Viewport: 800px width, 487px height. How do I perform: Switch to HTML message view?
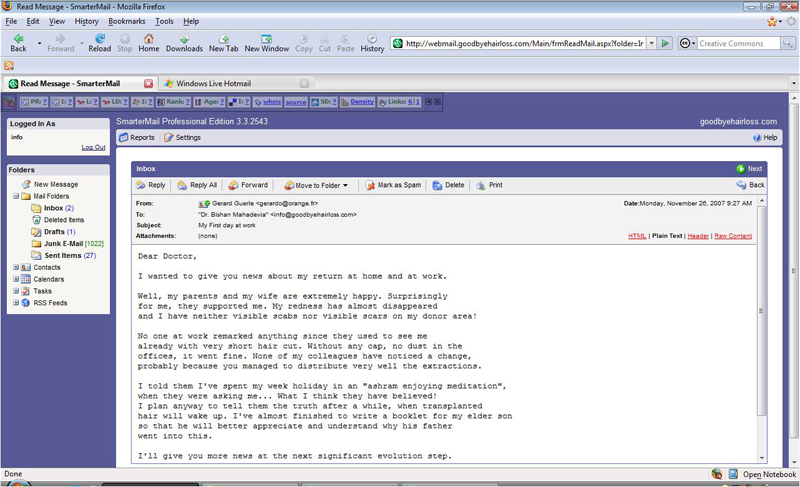637,236
